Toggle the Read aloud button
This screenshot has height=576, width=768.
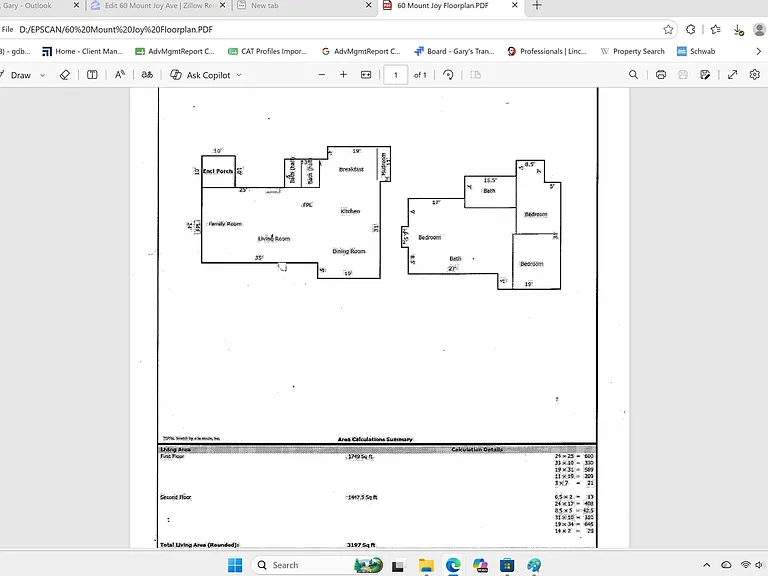[x=120, y=75]
